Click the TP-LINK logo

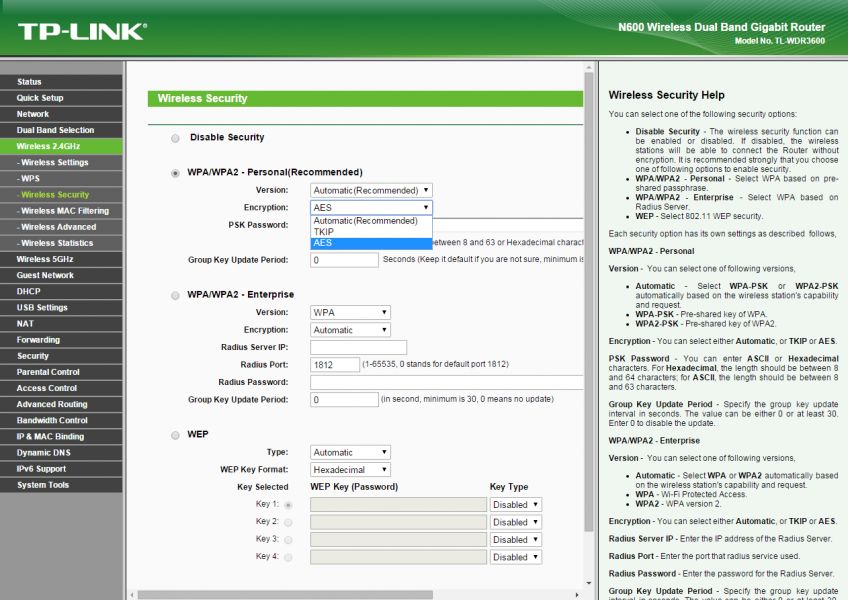[81, 31]
